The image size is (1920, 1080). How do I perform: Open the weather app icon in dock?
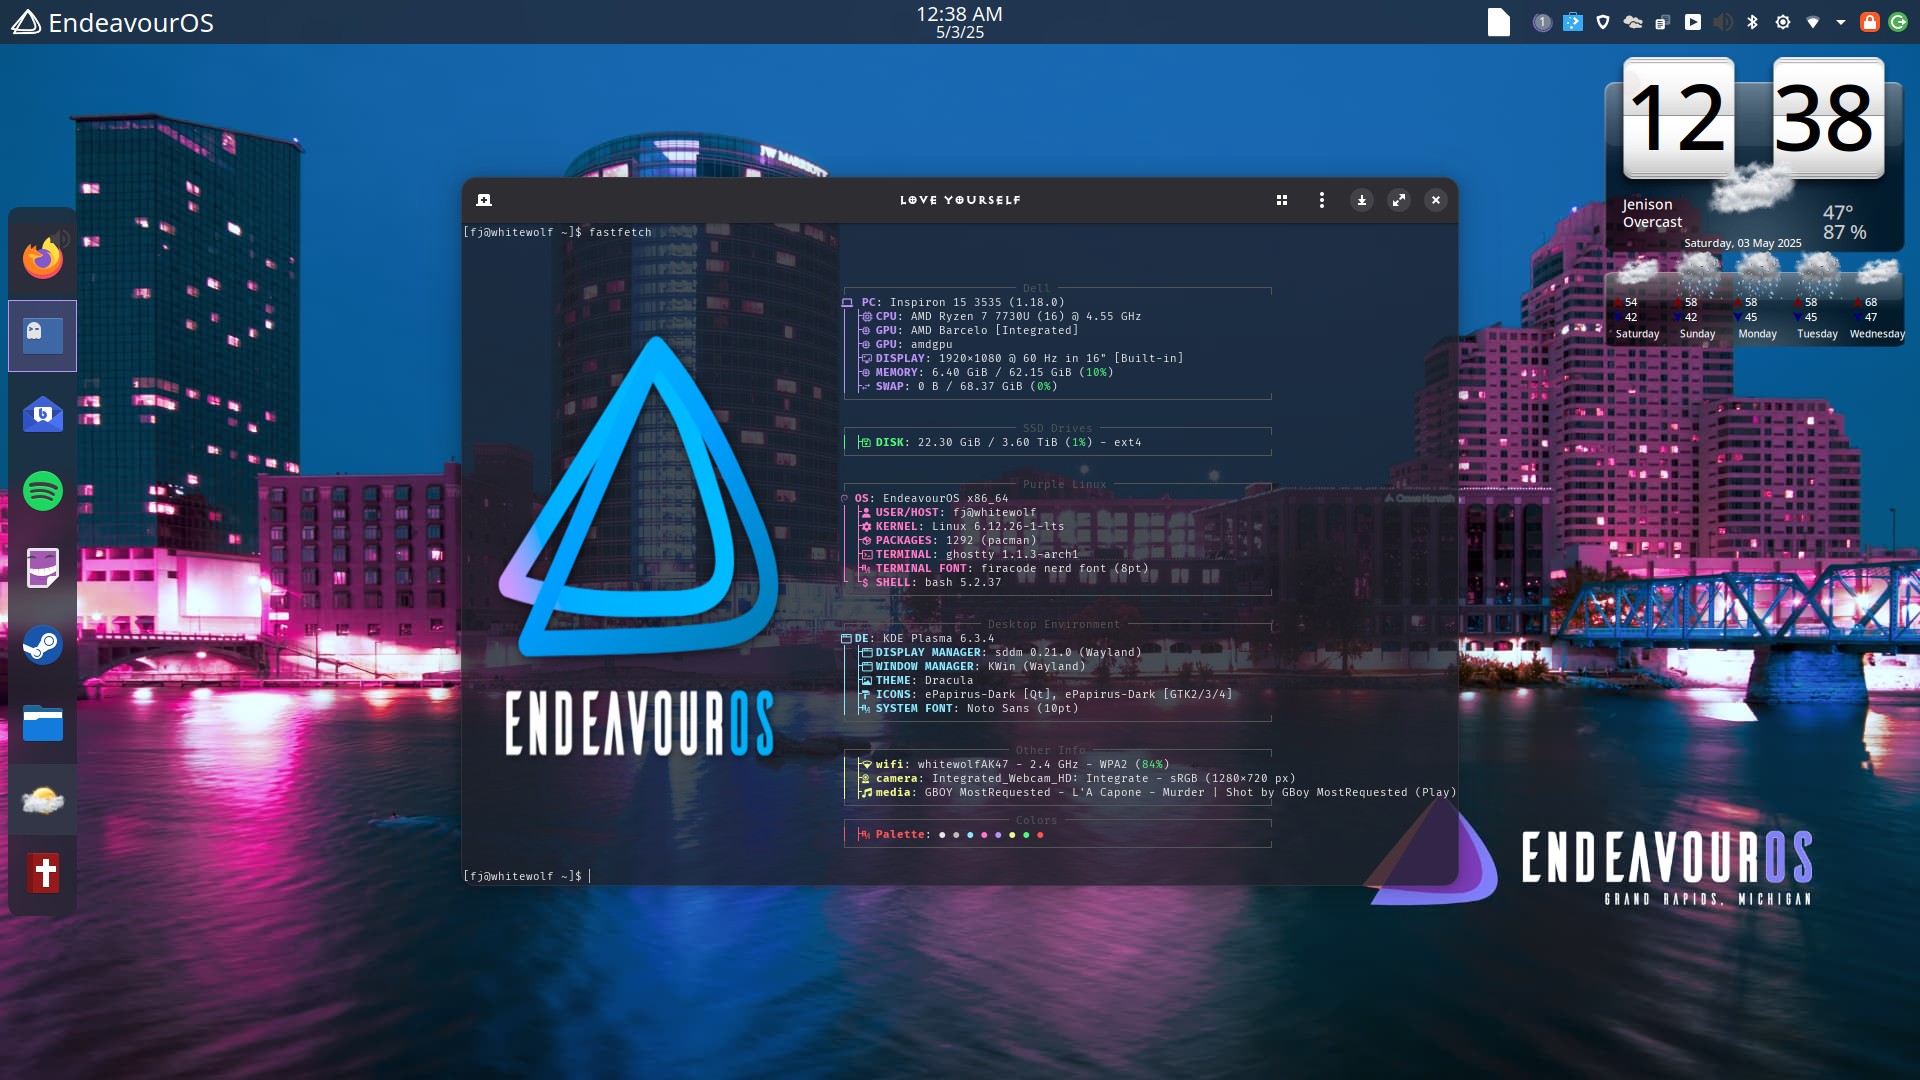[x=43, y=800]
